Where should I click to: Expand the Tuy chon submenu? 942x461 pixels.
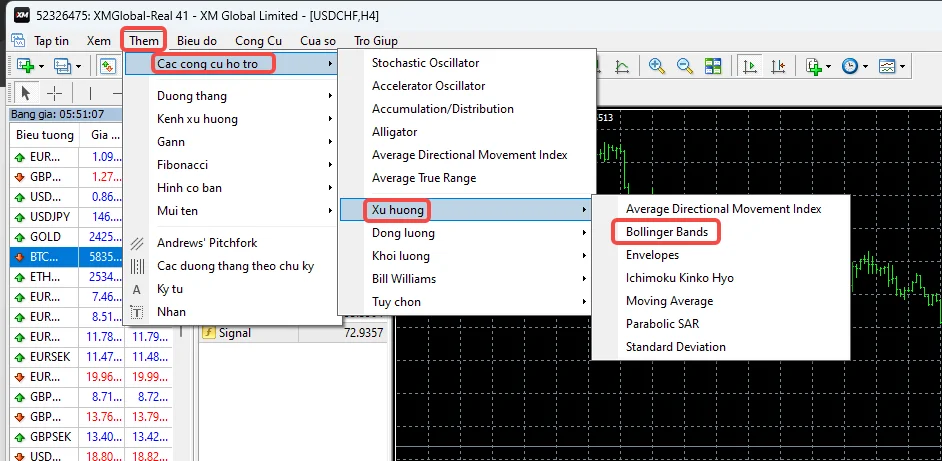[467, 302]
